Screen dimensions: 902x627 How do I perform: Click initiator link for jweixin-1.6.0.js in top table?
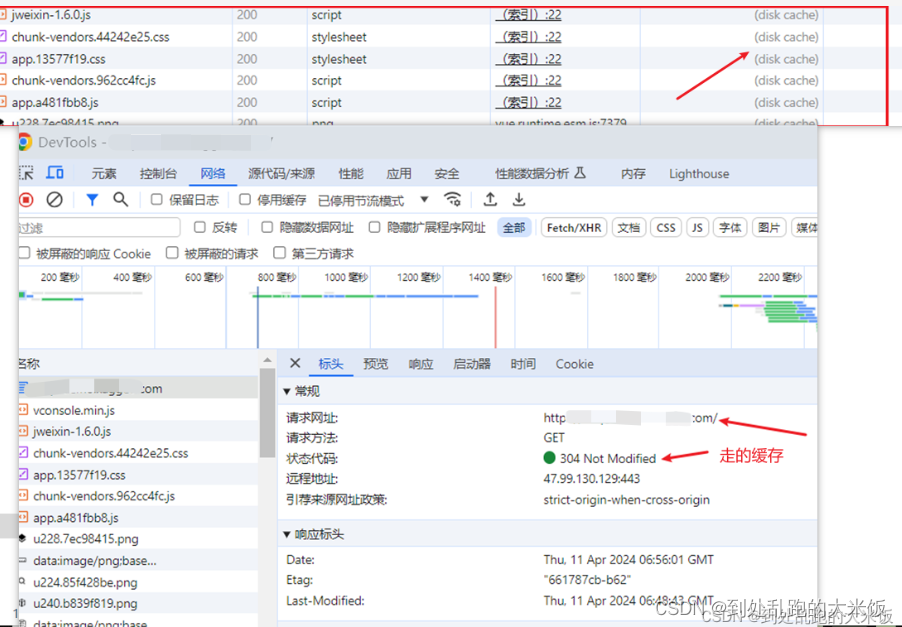[x=529, y=15]
